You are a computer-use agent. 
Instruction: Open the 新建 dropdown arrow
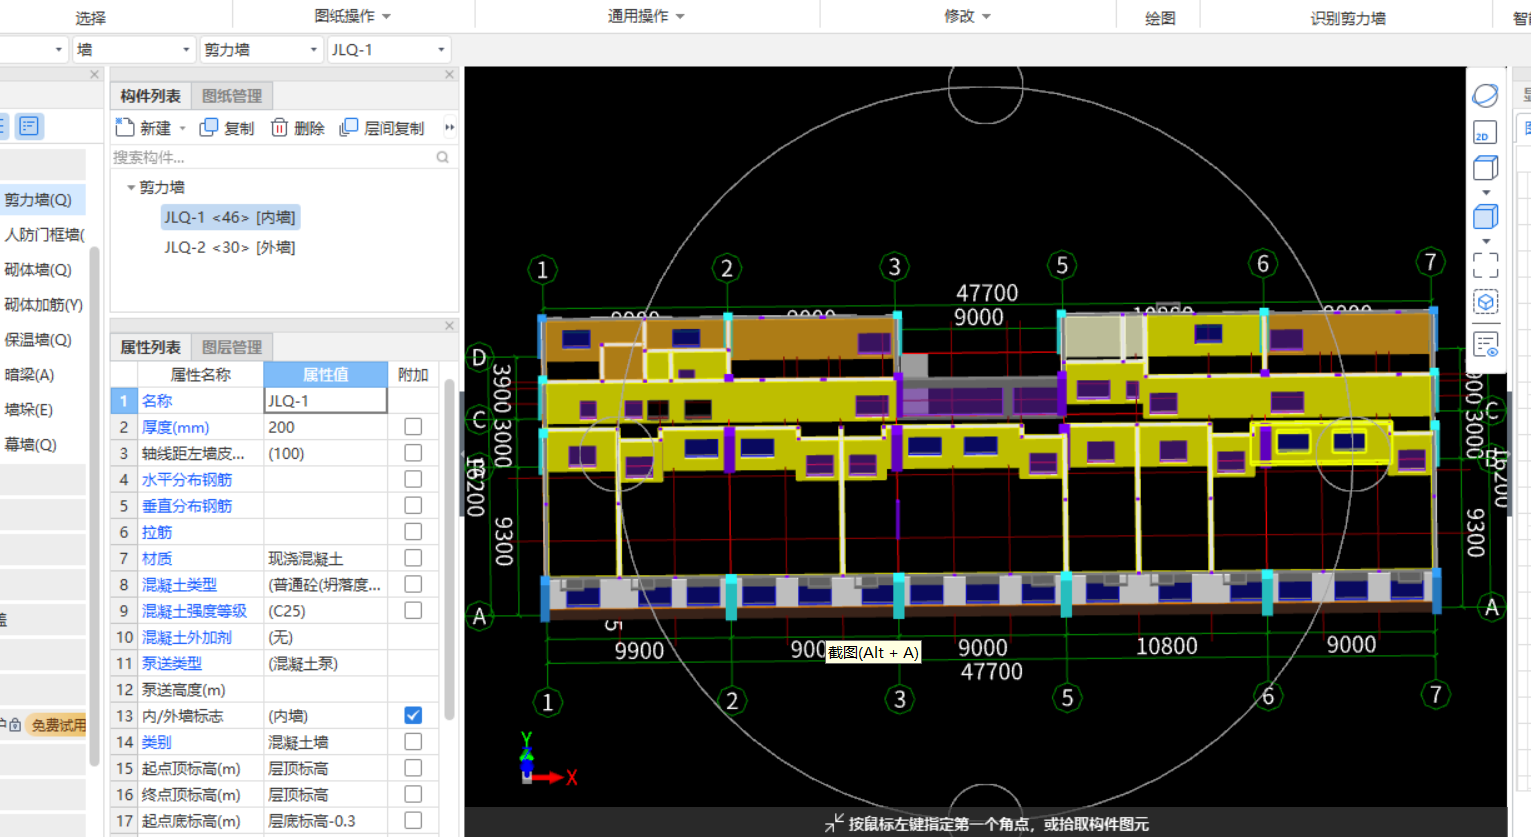(x=182, y=128)
